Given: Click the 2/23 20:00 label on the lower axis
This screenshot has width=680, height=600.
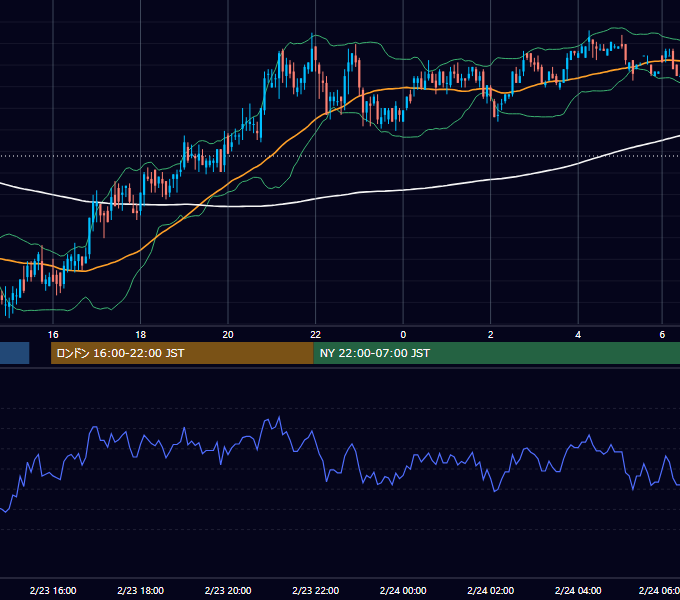Looking at the screenshot, I should coord(228,590).
